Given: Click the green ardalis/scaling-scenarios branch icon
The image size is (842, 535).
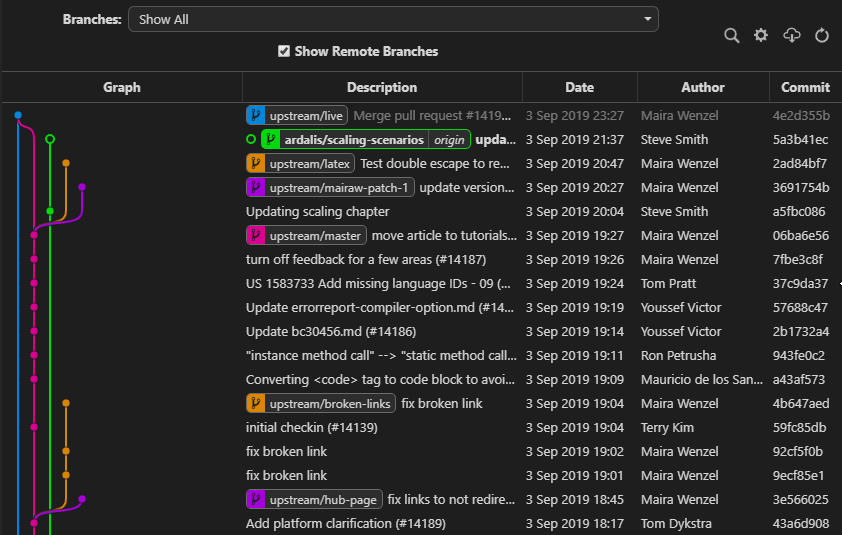Looking at the screenshot, I should tap(270, 139).
